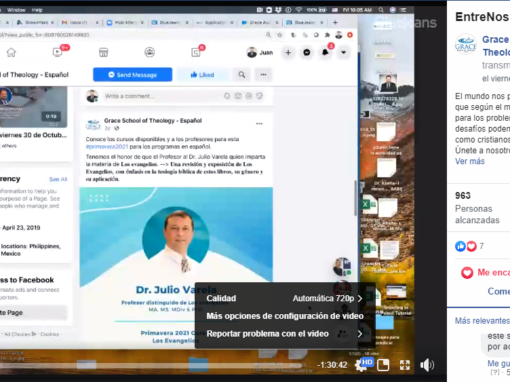Expand the description with Ver más

click(470, 161)
